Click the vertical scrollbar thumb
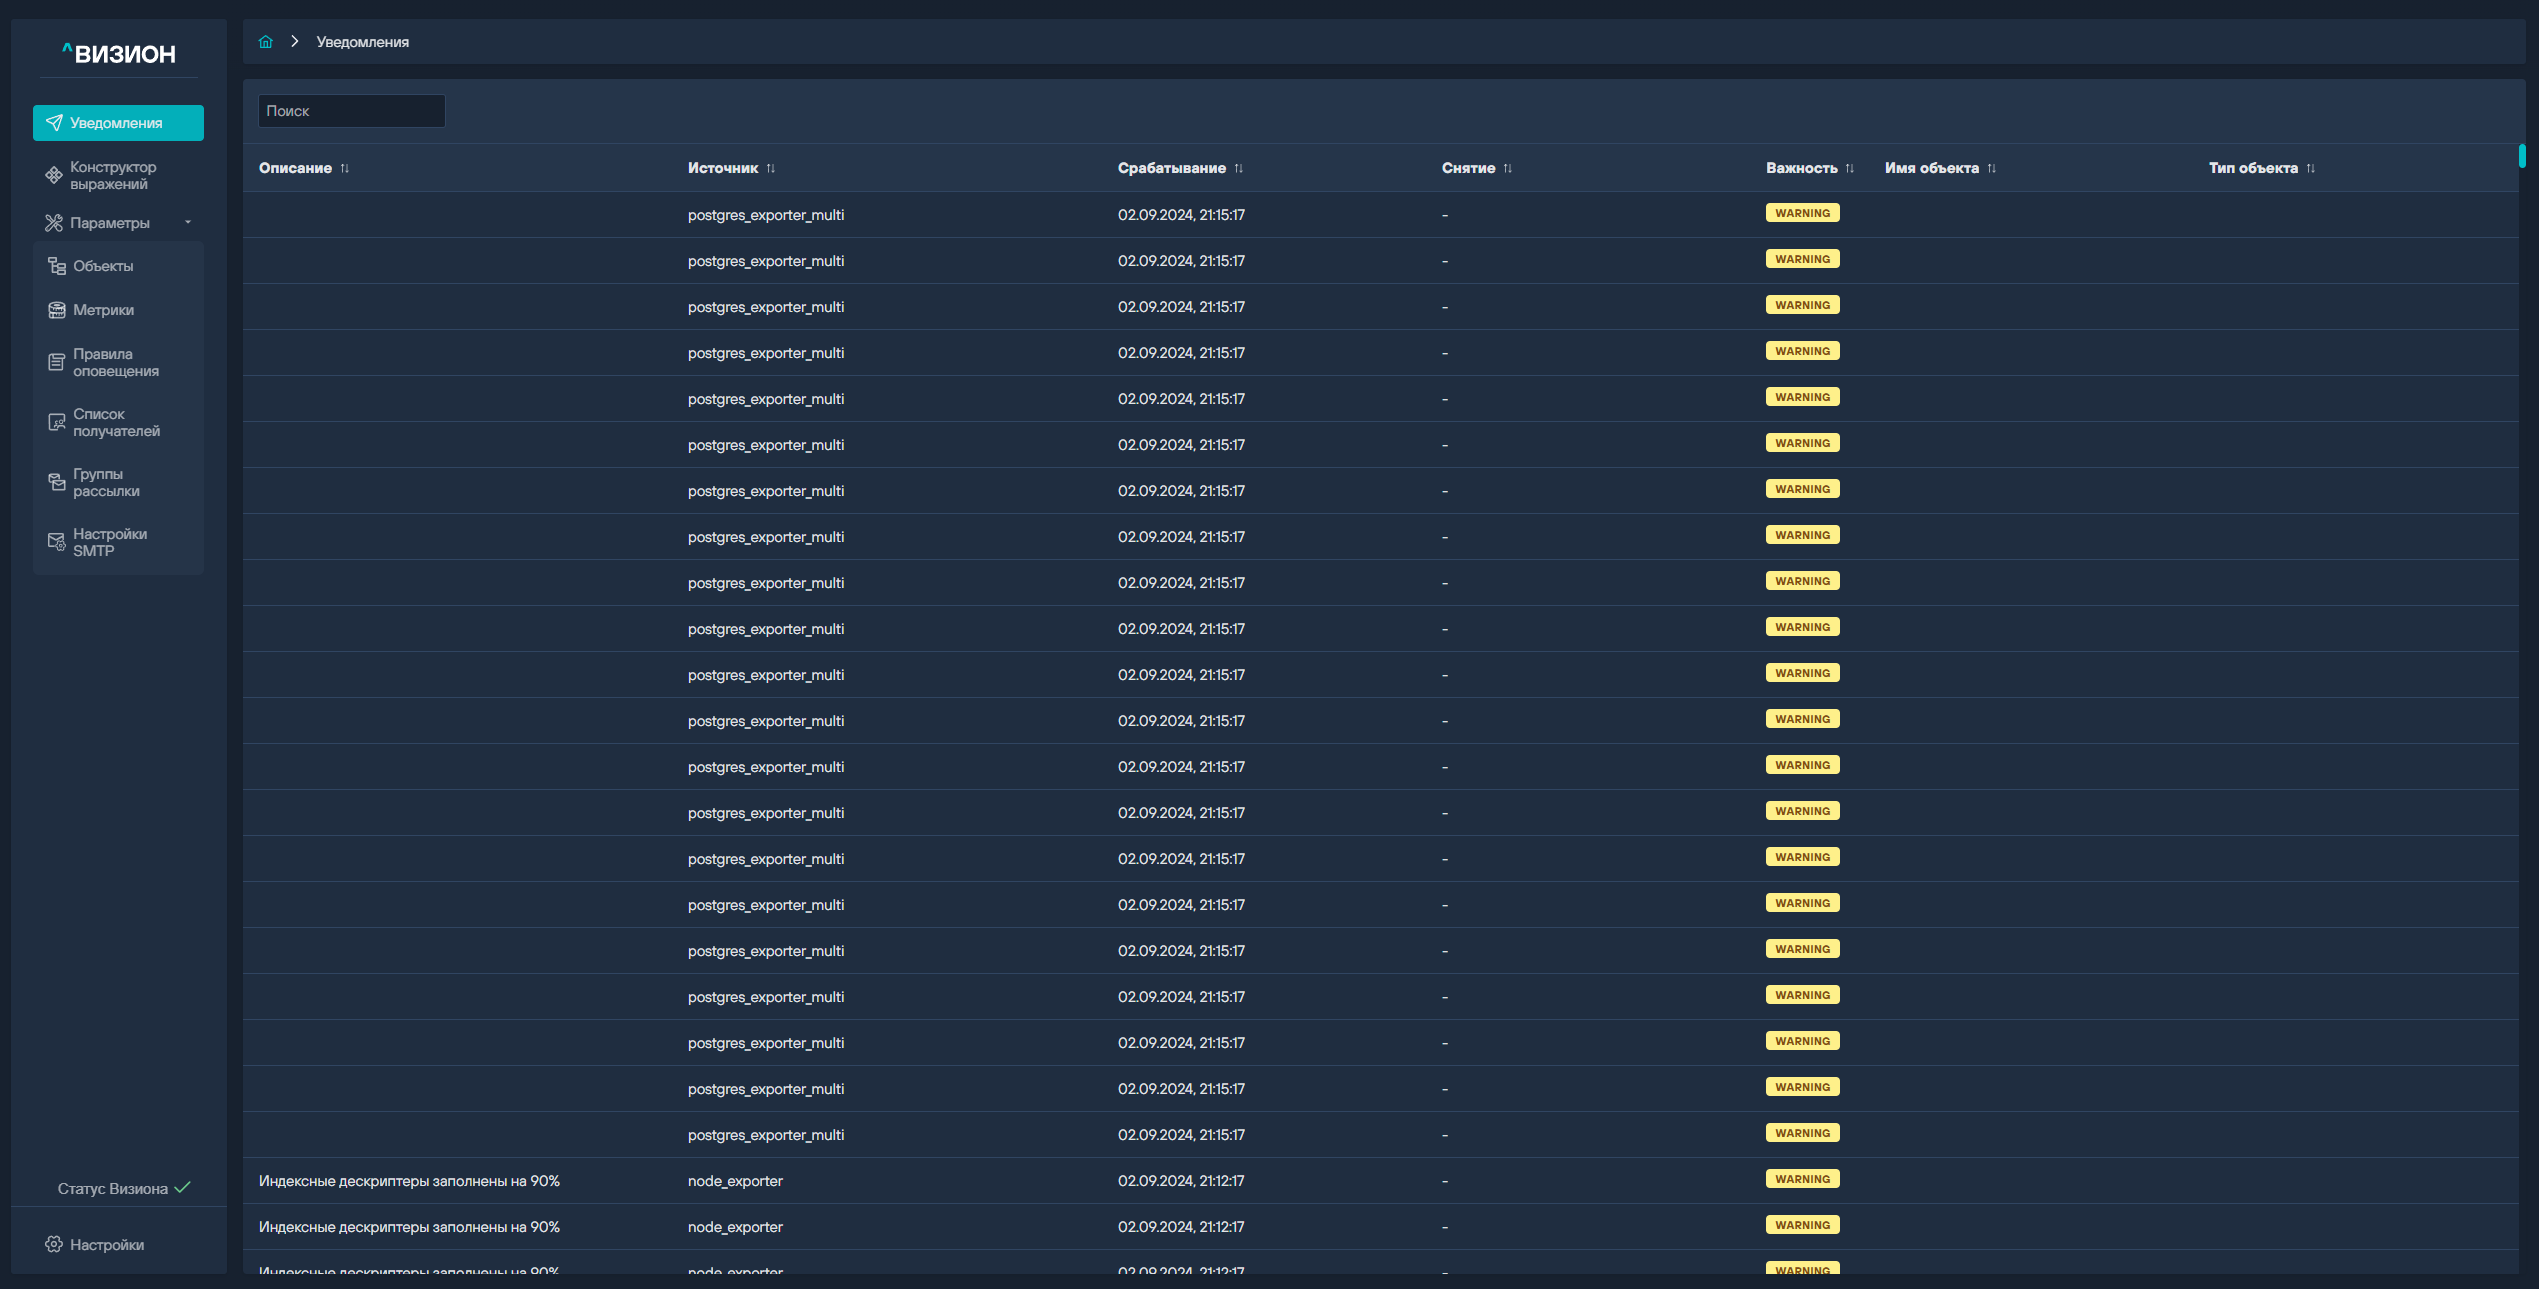The width and height of the screenshot is (2539, 1289). click(x=2522, y=155)
